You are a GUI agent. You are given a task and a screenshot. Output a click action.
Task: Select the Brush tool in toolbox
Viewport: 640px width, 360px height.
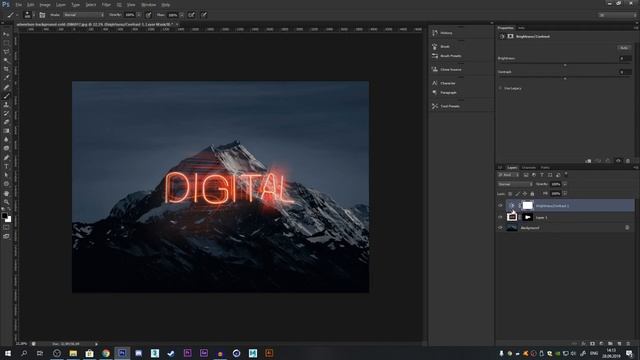click(6, 96)
